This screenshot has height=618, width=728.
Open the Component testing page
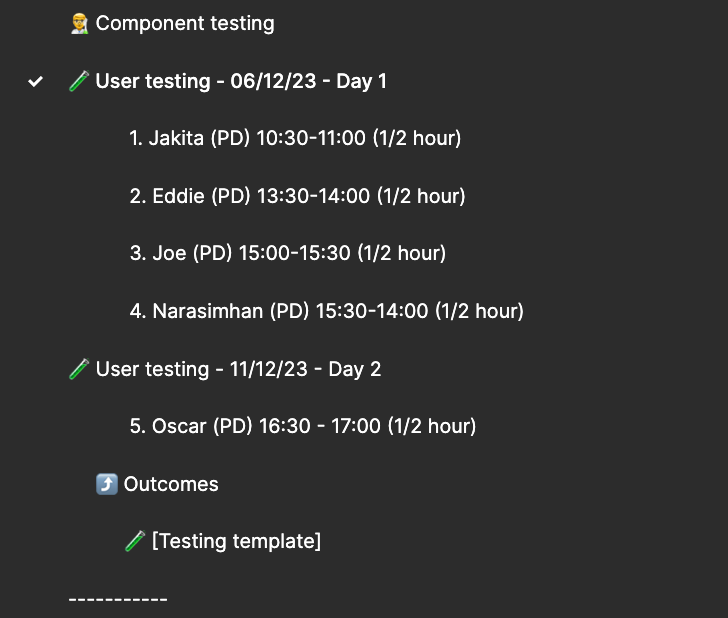[185, 24]
